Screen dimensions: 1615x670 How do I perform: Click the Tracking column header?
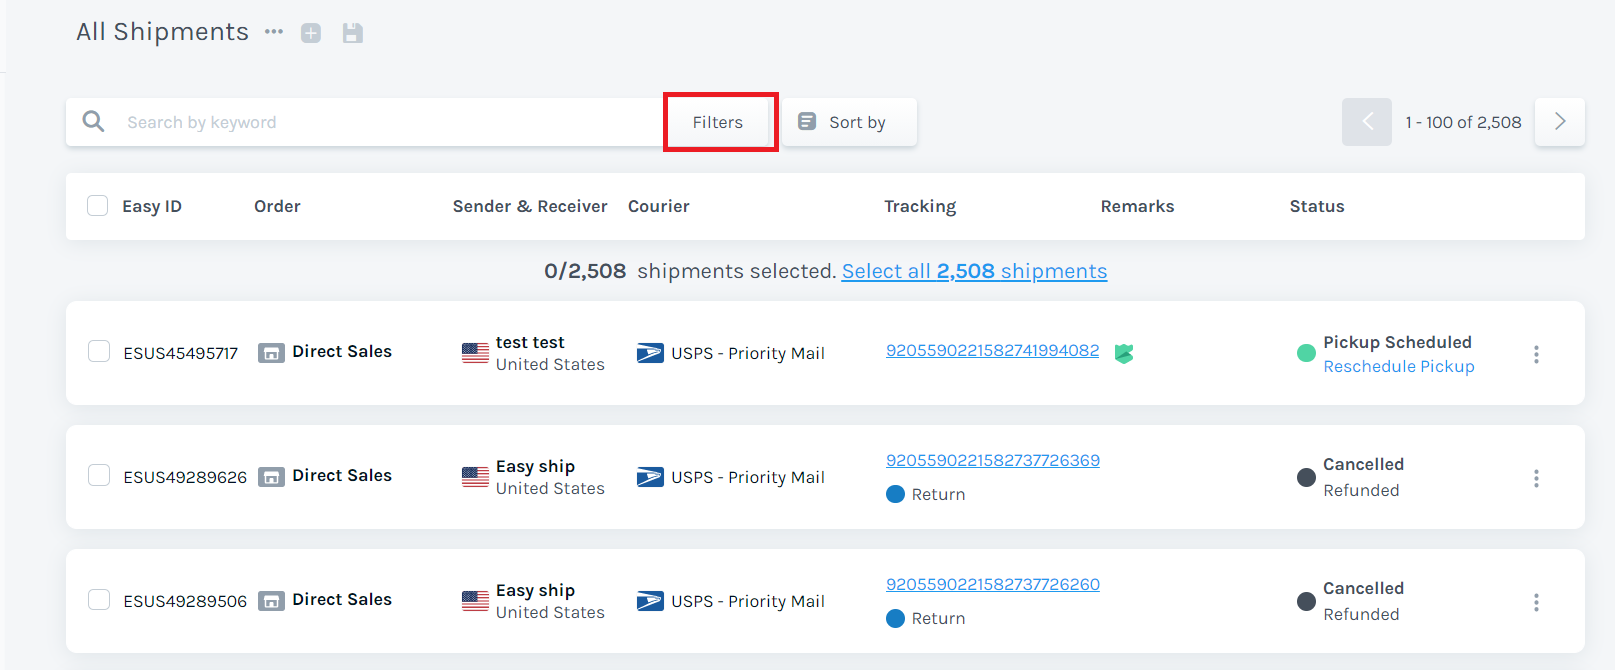tap(920, 206)
